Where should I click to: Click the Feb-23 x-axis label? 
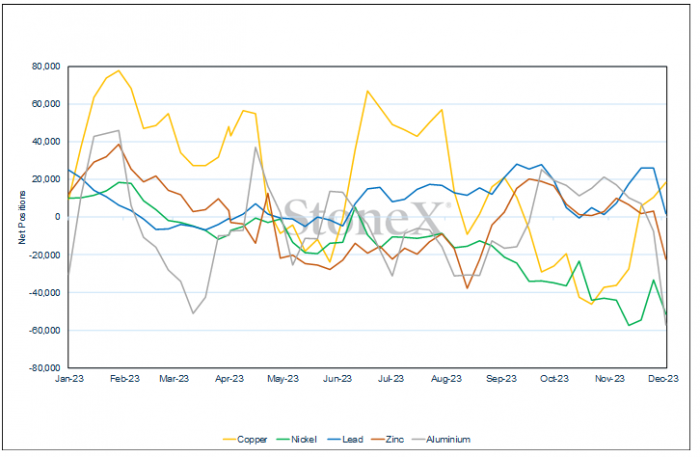pyautogui.click(x=125, y=379)
